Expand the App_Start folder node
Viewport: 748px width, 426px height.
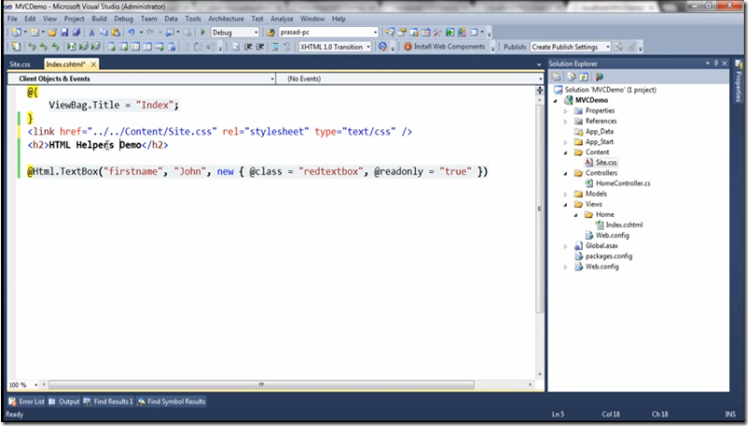566,142
